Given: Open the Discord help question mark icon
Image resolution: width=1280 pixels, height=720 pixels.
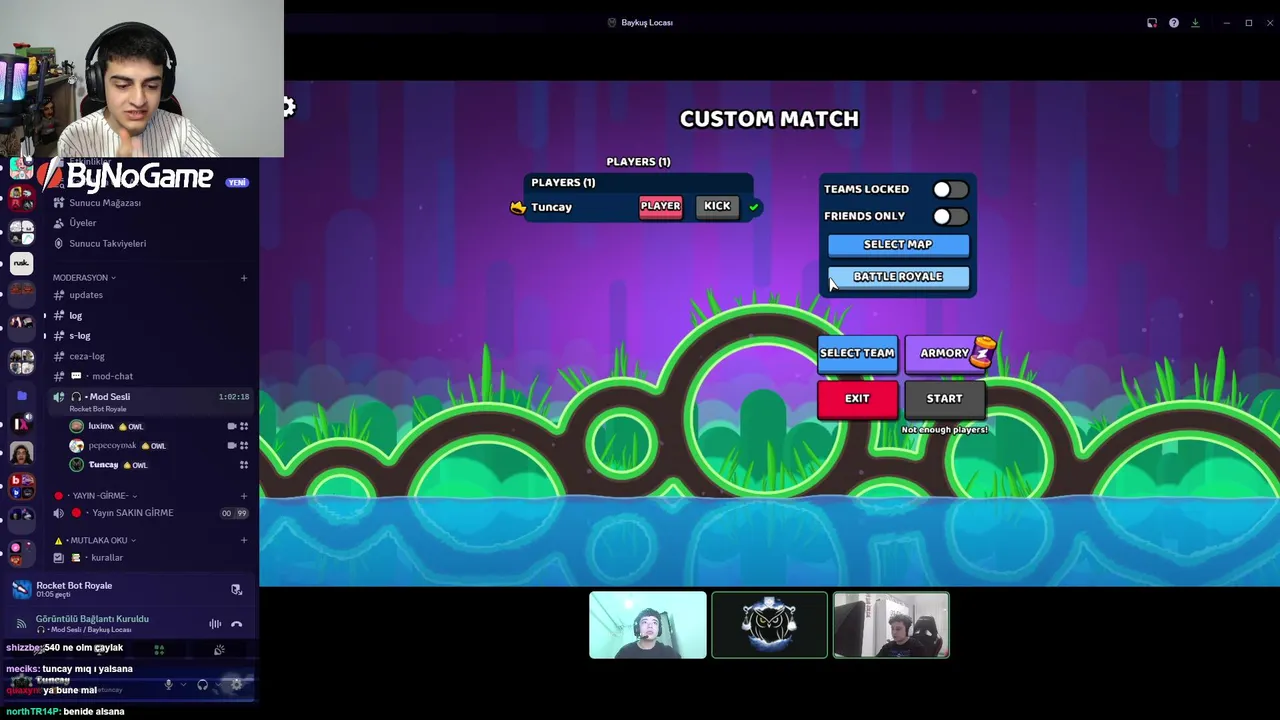Looking at the screenshot, I should [1174, 23].
